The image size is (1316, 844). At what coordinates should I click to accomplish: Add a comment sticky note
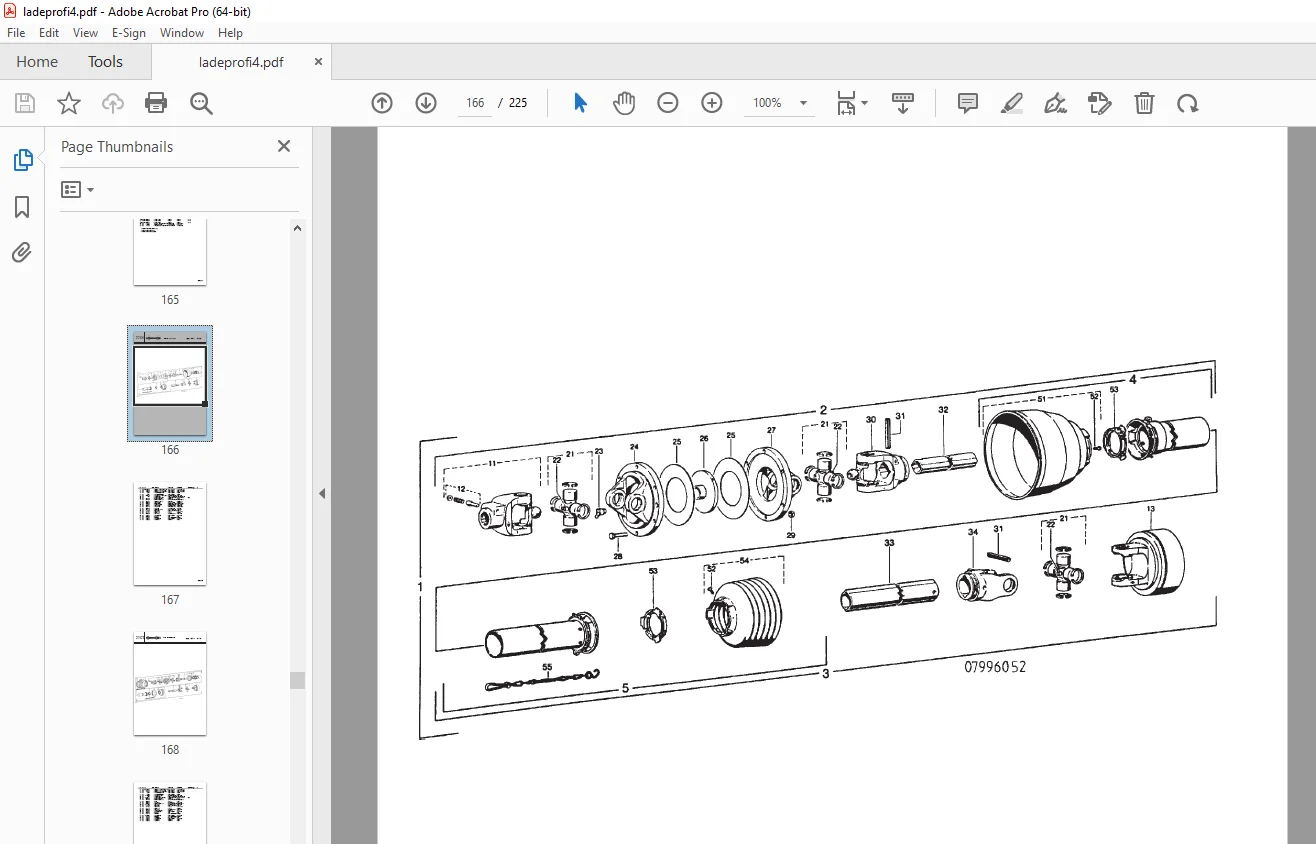click(968, 103)
